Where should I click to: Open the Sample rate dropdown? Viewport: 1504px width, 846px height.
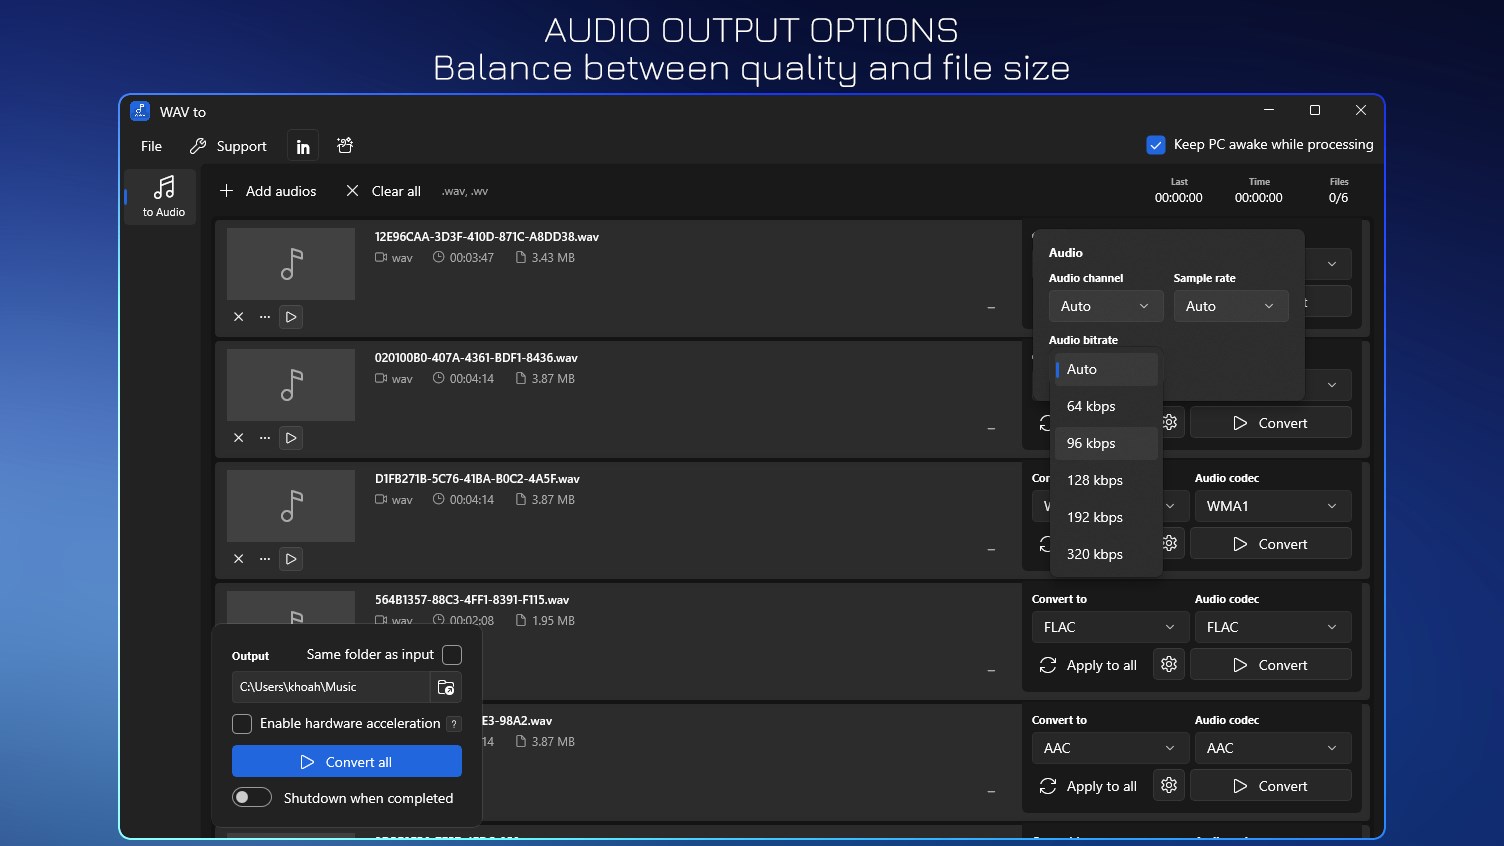[x=1231, y=306]
